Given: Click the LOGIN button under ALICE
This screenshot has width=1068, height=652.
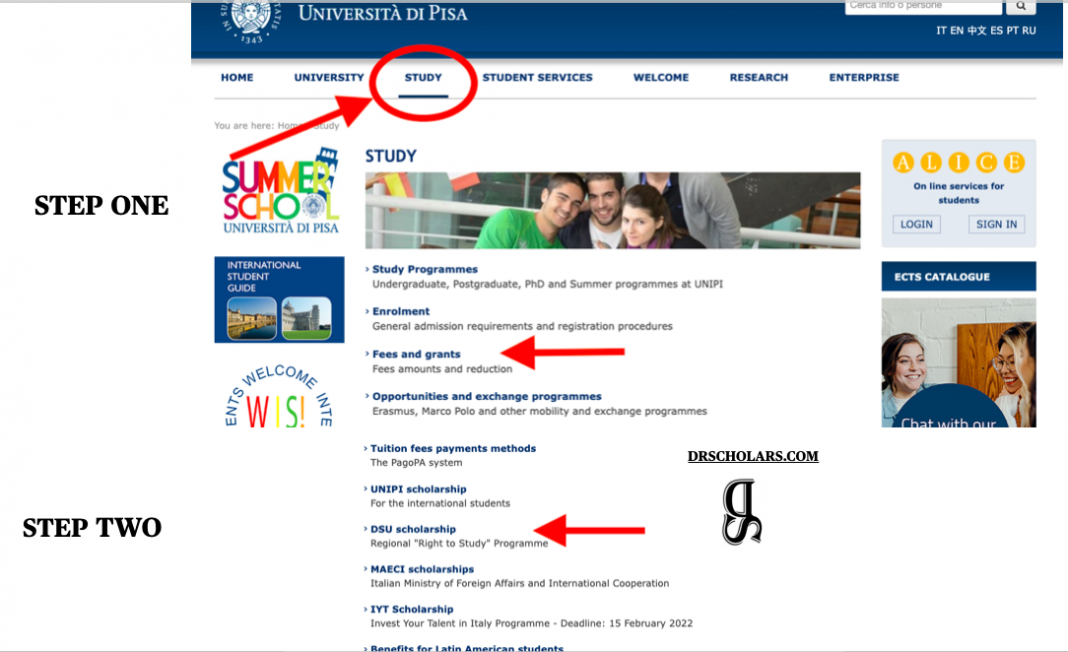Looking at the screenshot, I should (915, 224).
